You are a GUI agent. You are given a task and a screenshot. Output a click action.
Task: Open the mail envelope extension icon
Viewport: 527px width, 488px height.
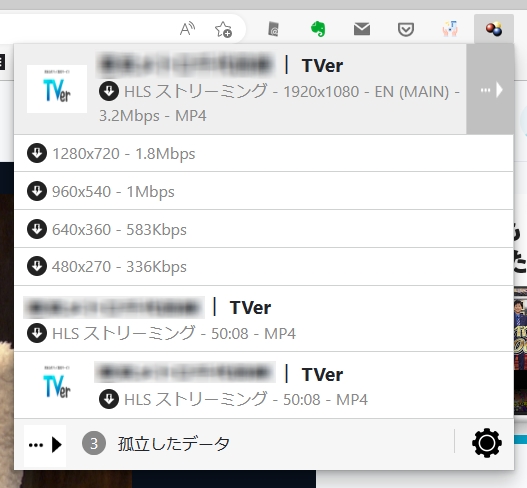(362, 29)
